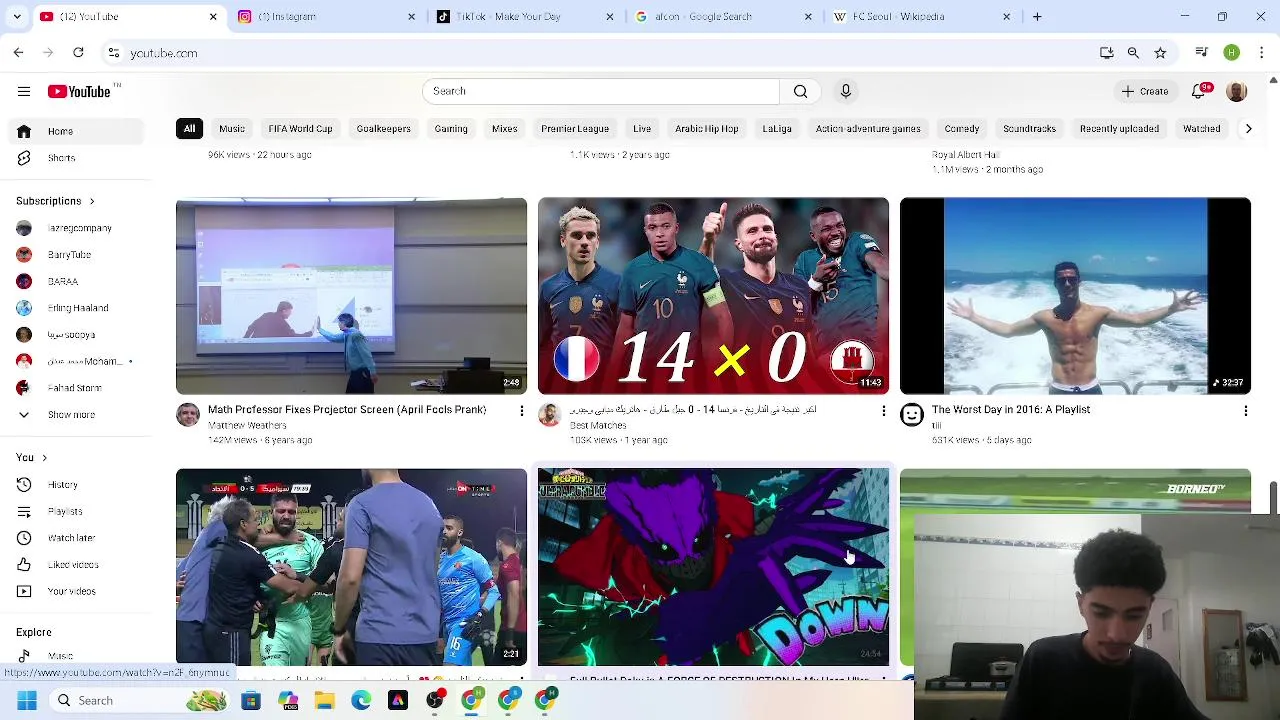This screenshot has width=1280, height=720.
Task: Select the Gaming chip
Action: (x=451, y=129)
